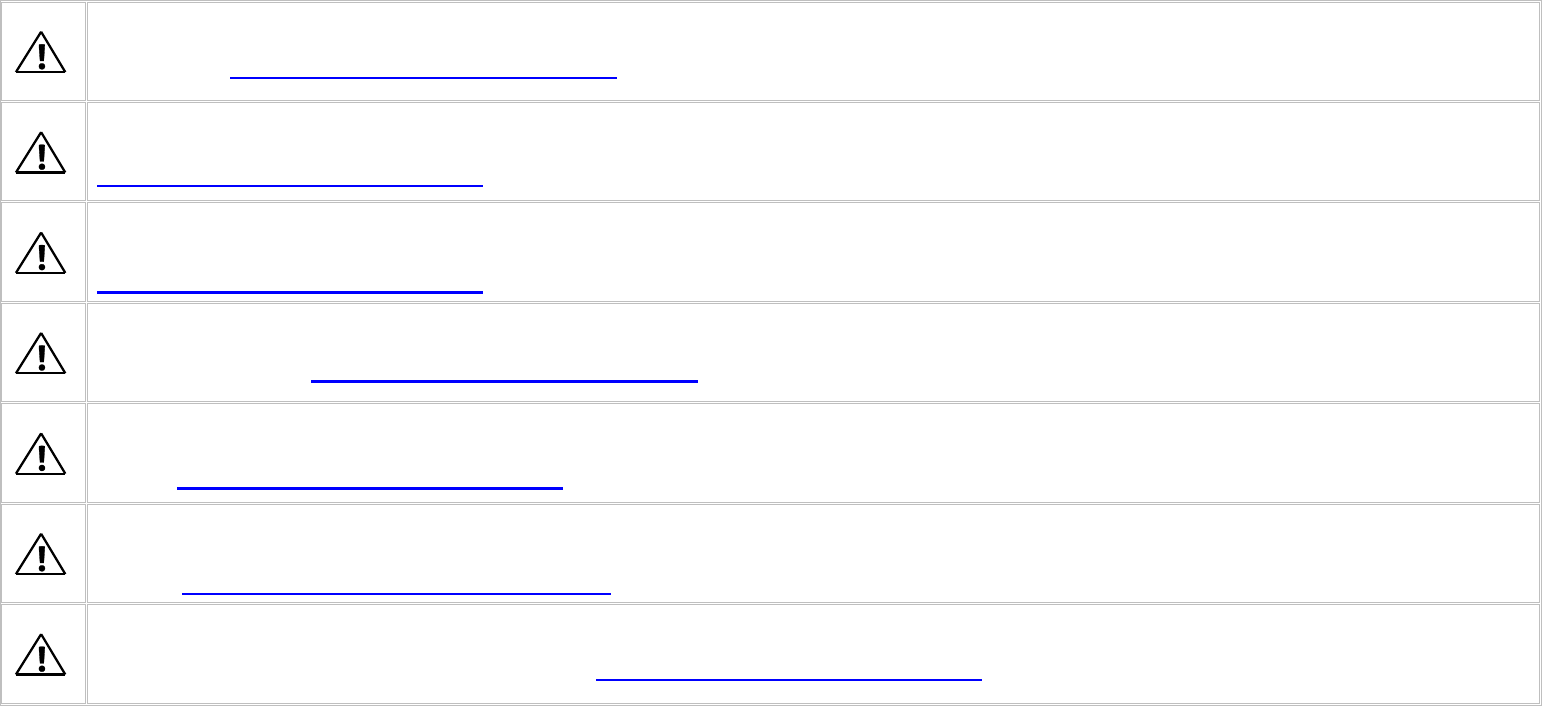The height and width of the screenshot is (706, 1542).
Task: Select the second row's empty content cell
Action: pos(812,152)
